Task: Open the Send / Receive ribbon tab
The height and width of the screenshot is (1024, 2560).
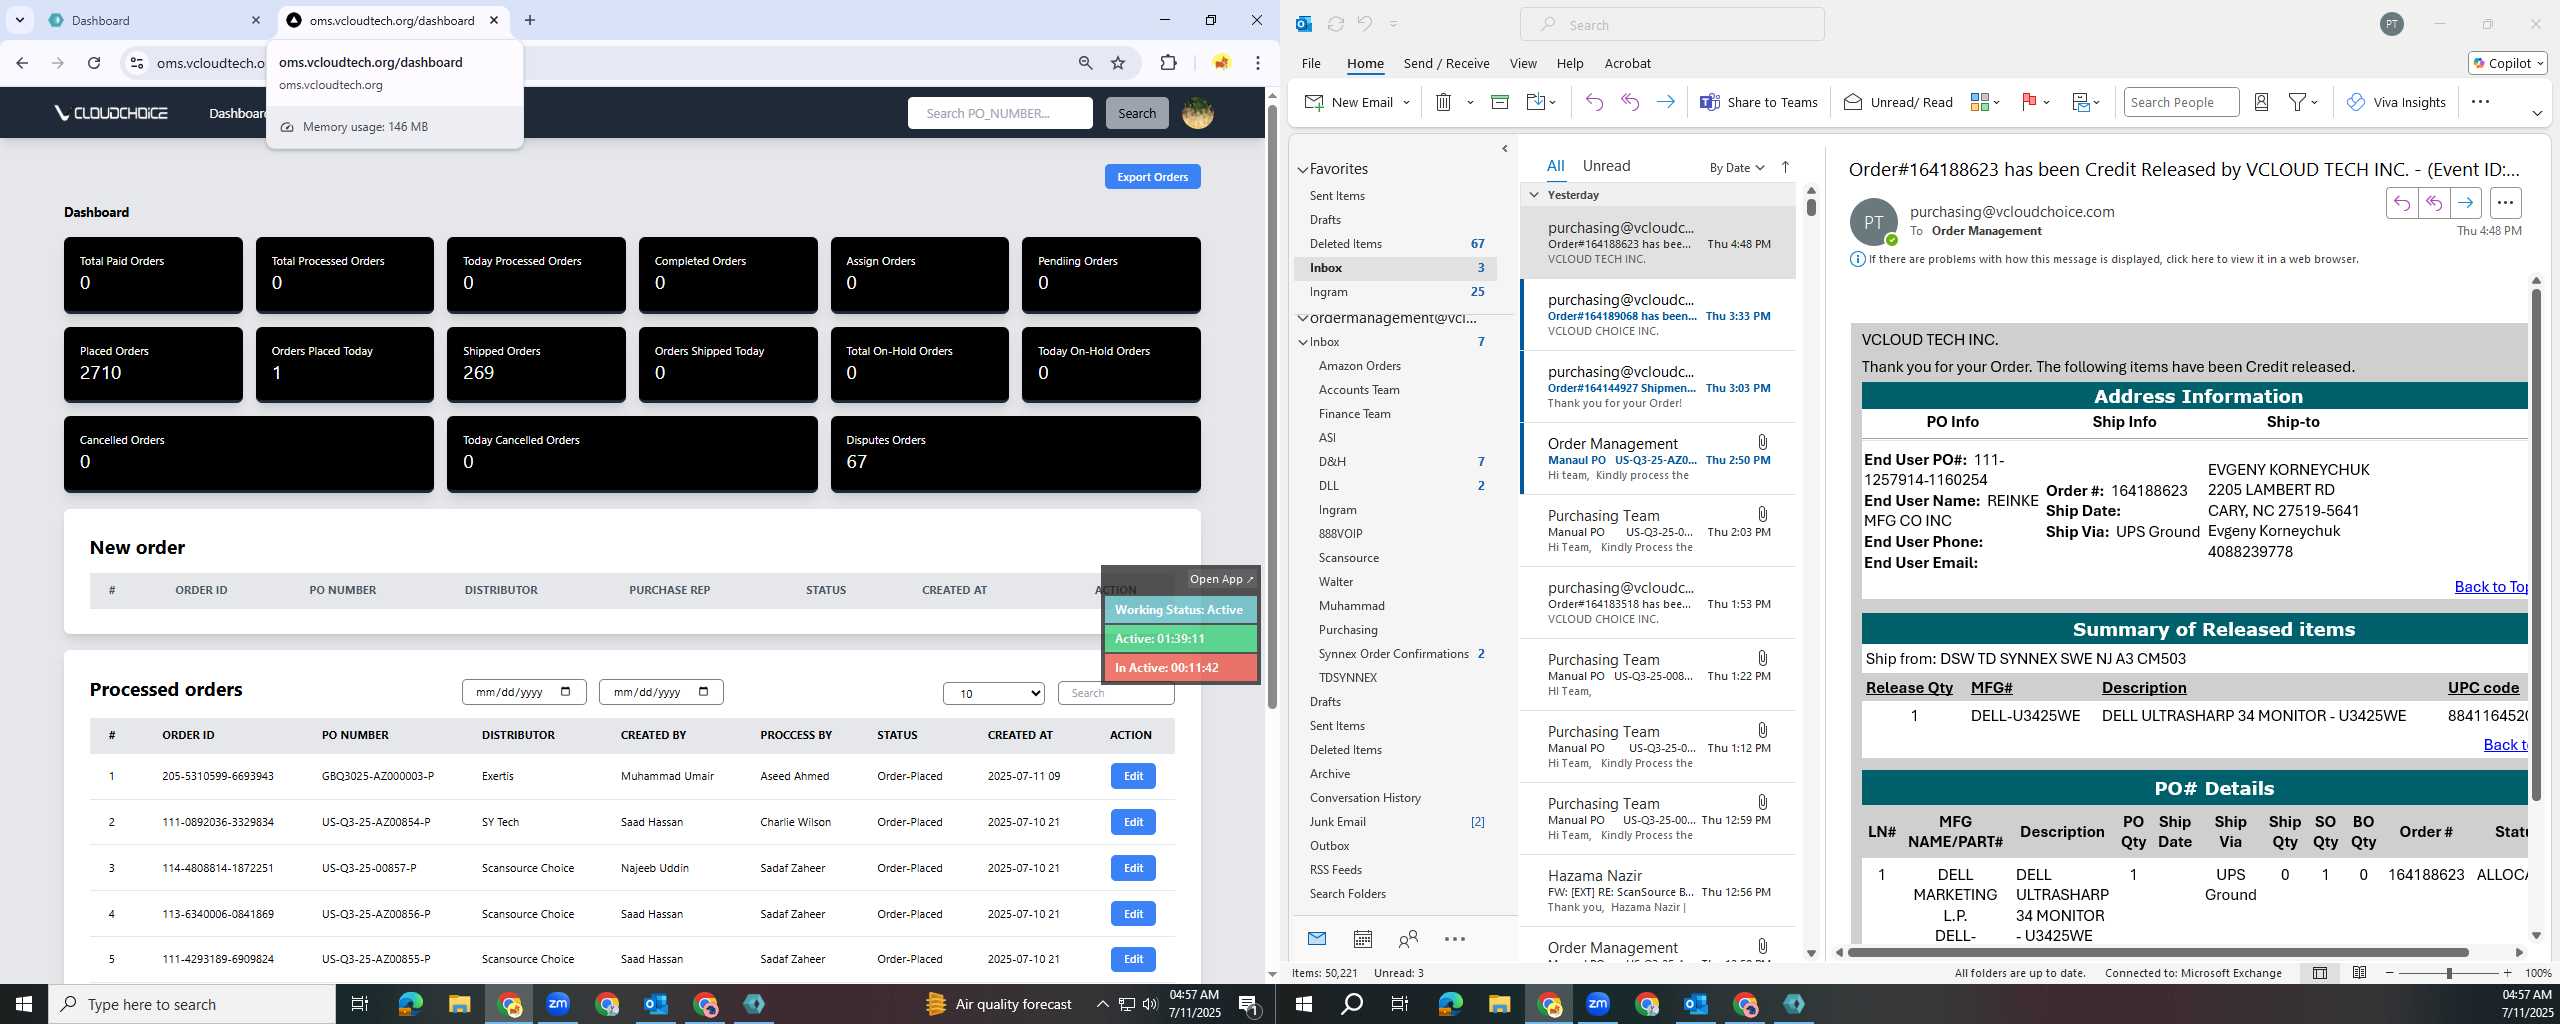Action: [x=1446, y=63]
